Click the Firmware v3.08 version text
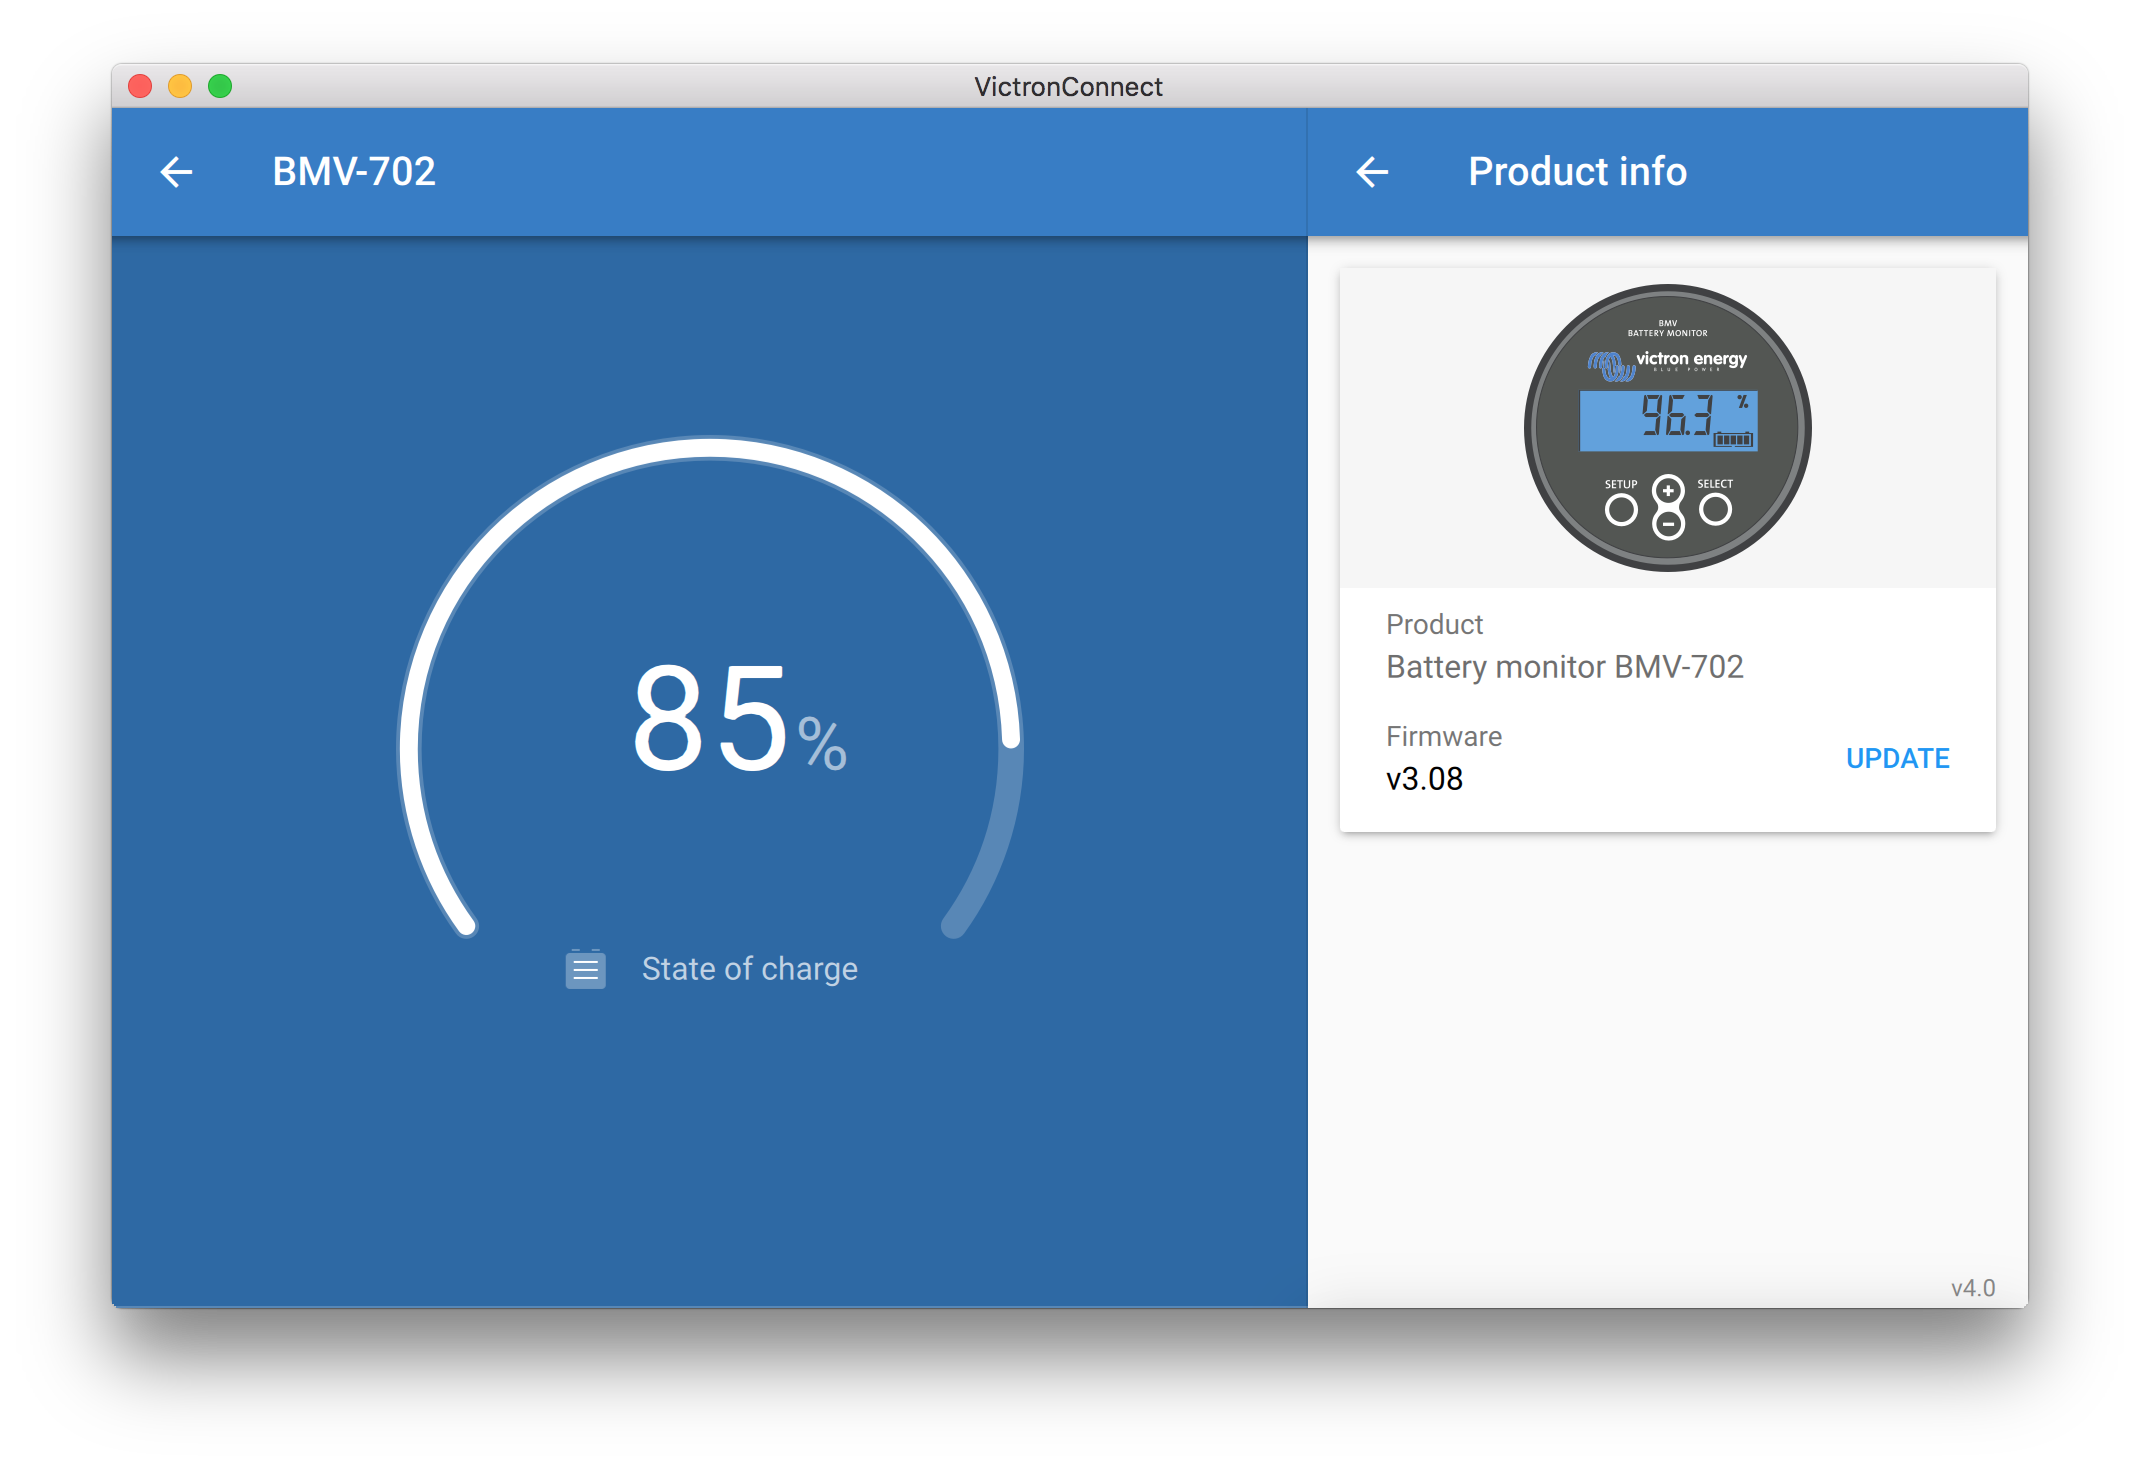2140x1468 pixels. 1424,779
